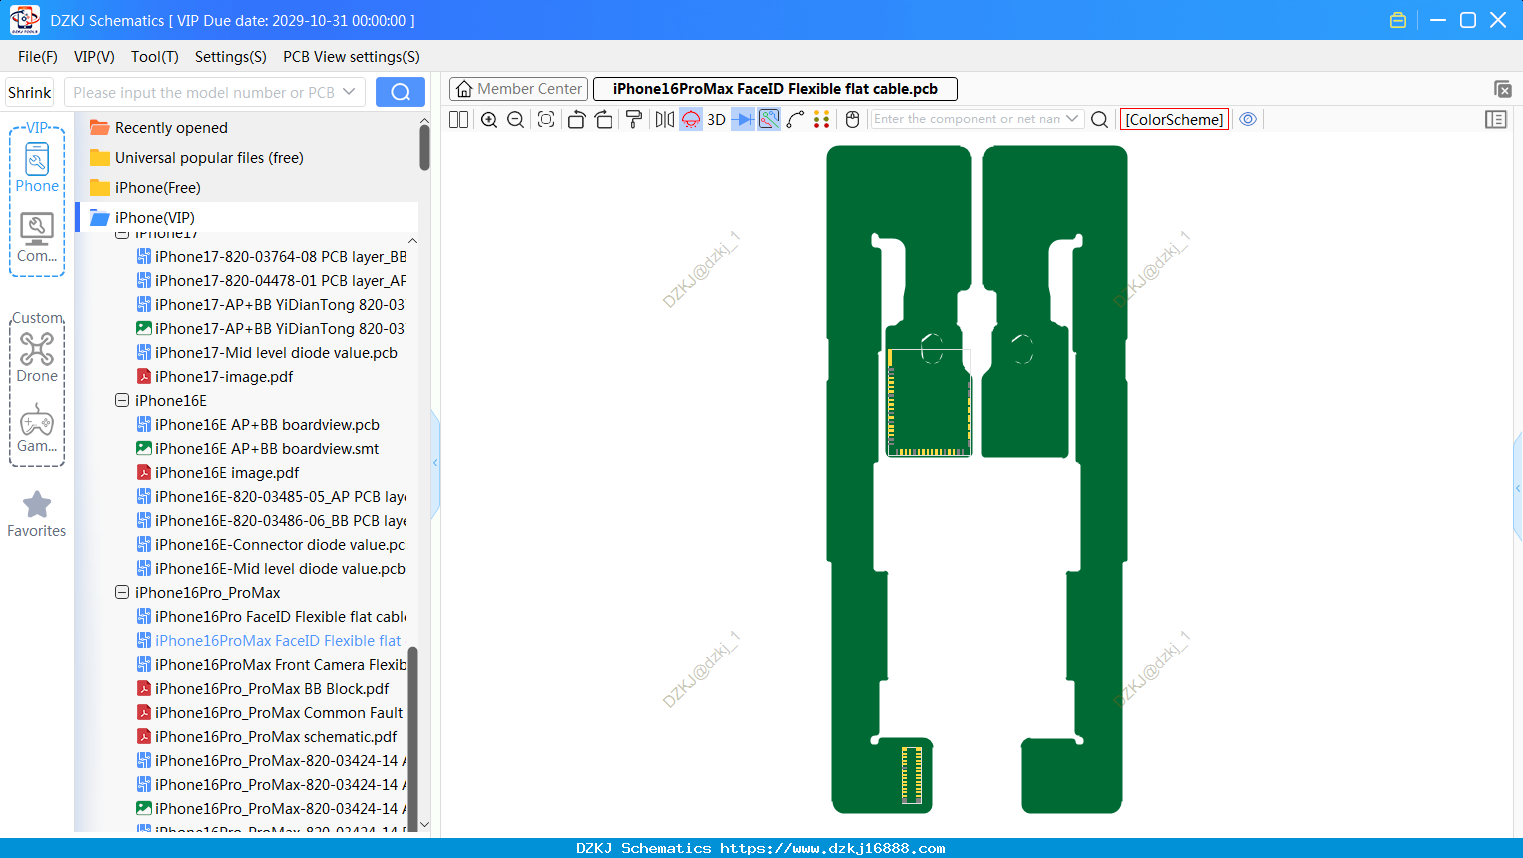Image resolution: width=1523 pixels, height=858 pixels.
Task: Collapse the left panel with the splitter handle
Action: [435, 463]
